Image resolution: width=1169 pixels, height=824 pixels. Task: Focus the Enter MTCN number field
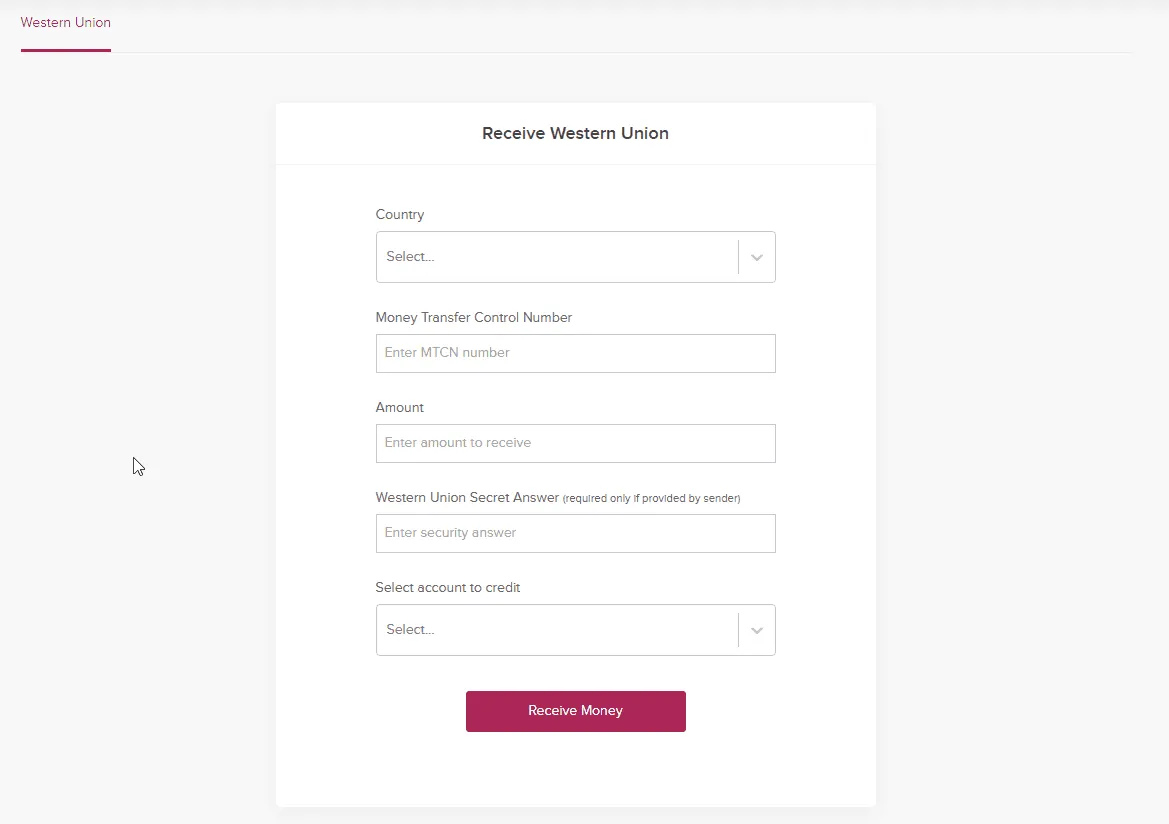tap(576, 353)
